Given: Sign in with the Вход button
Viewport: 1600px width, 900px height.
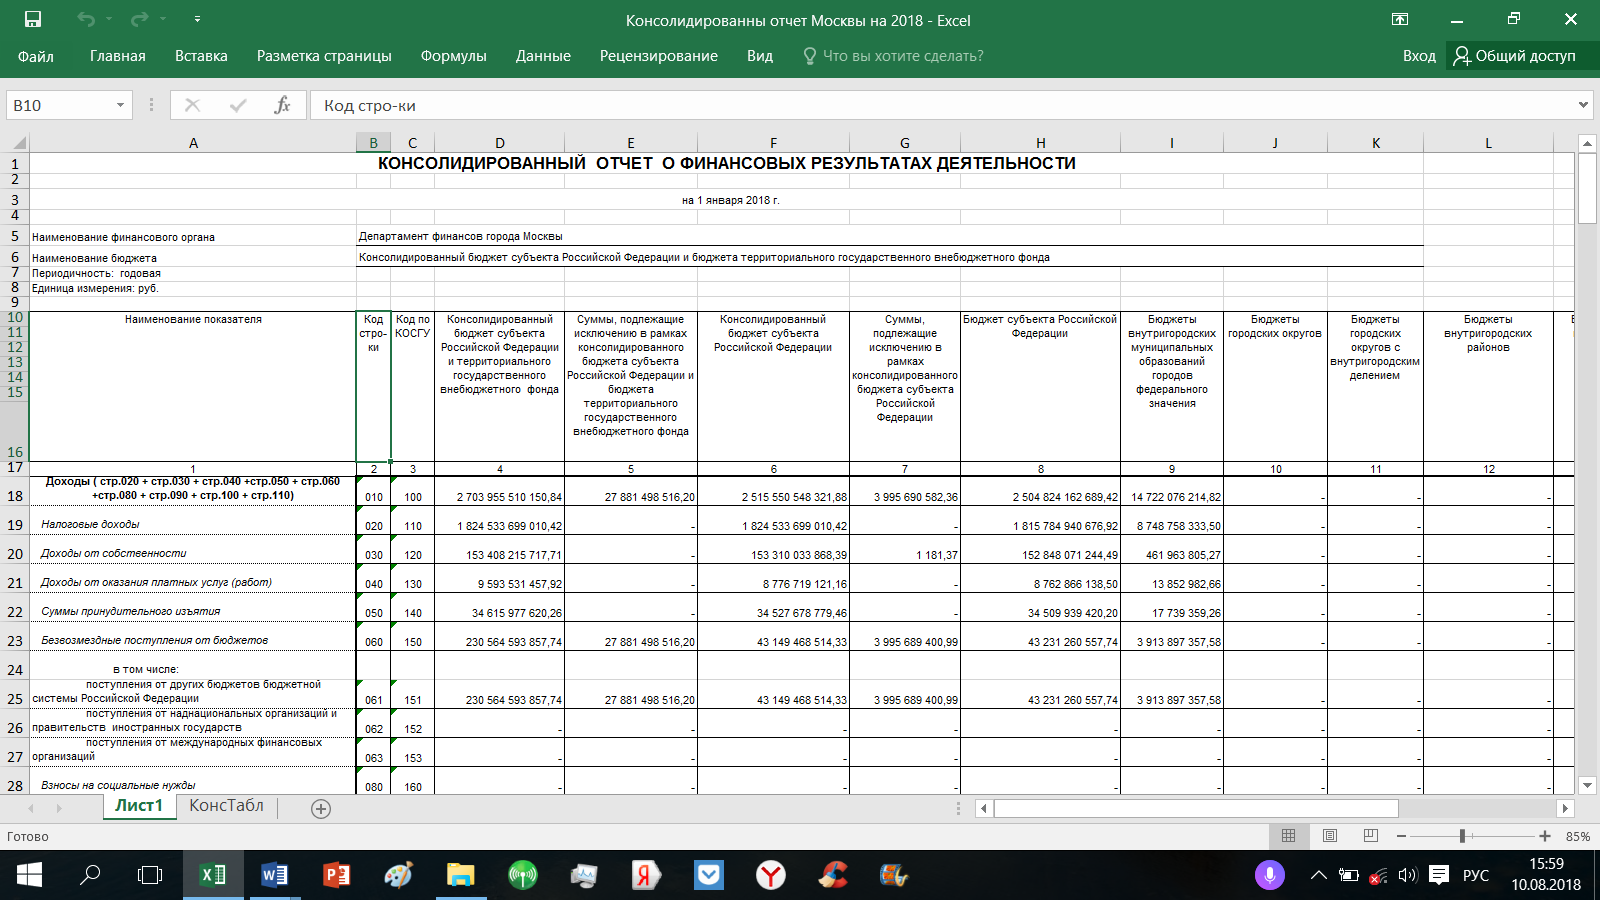Looking at the screenshot, I should click(1419, 56).
